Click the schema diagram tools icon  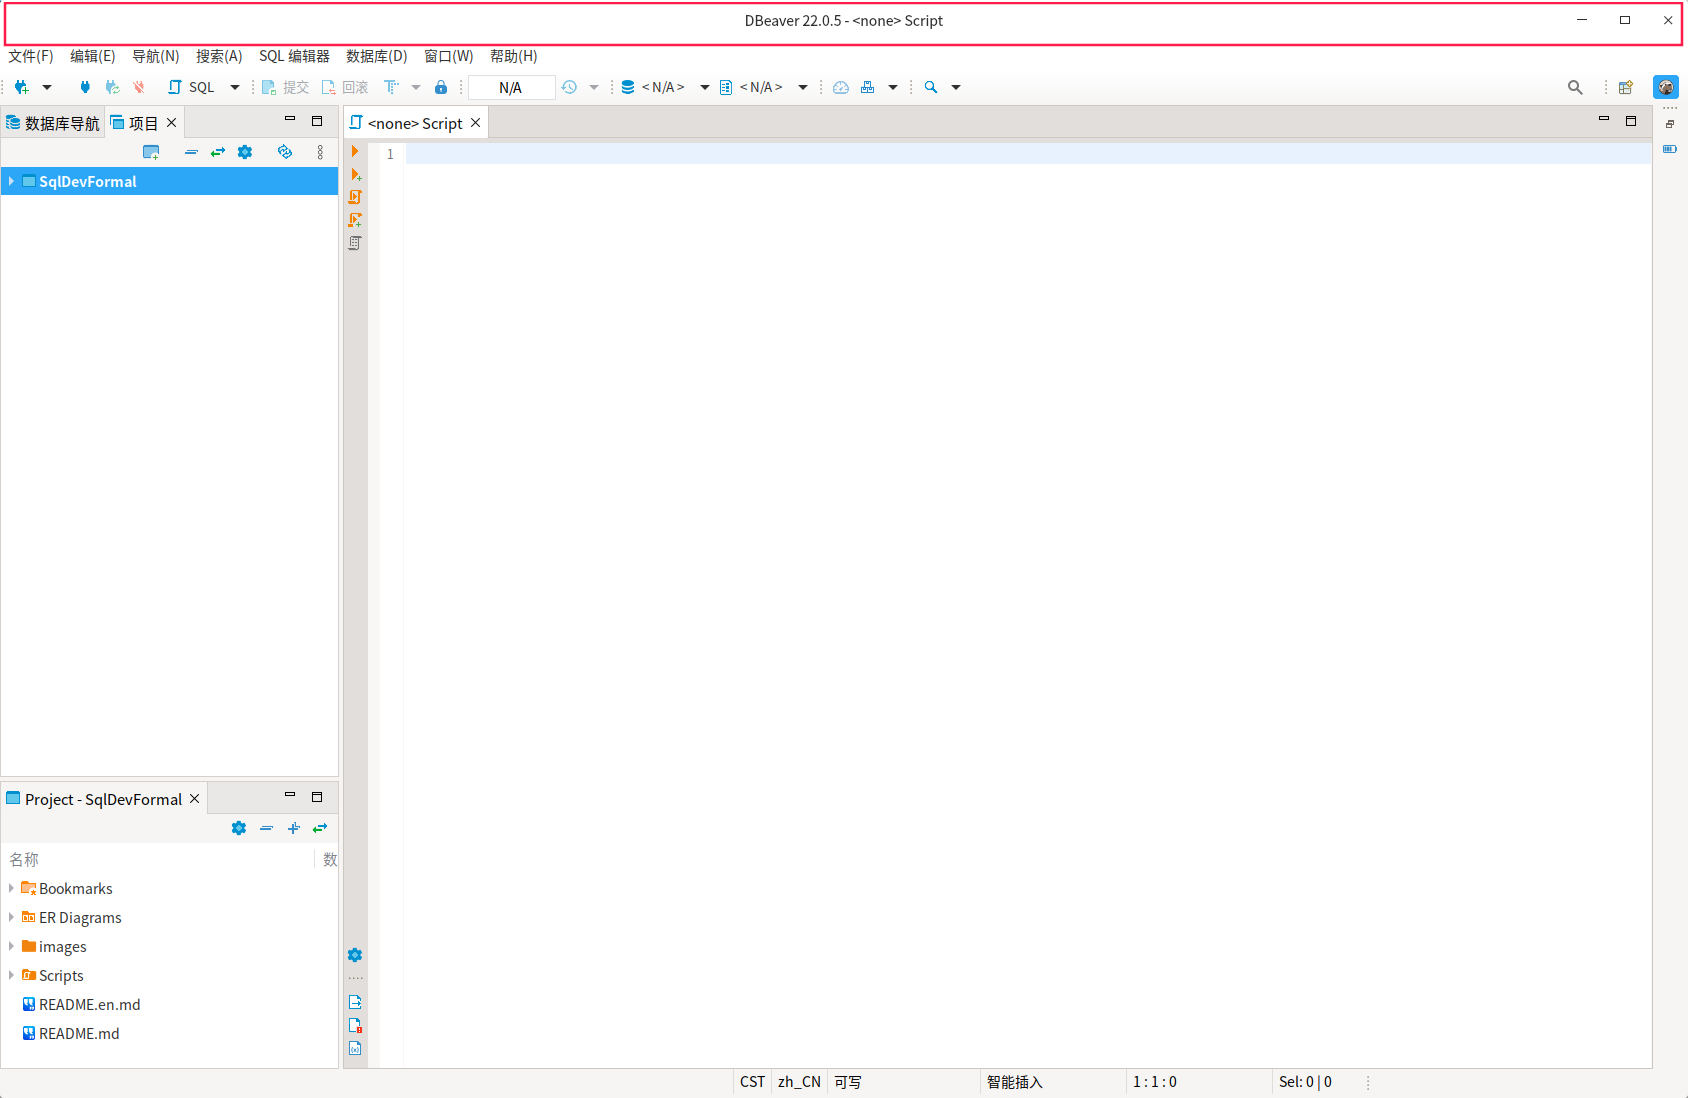coord(868,87)
